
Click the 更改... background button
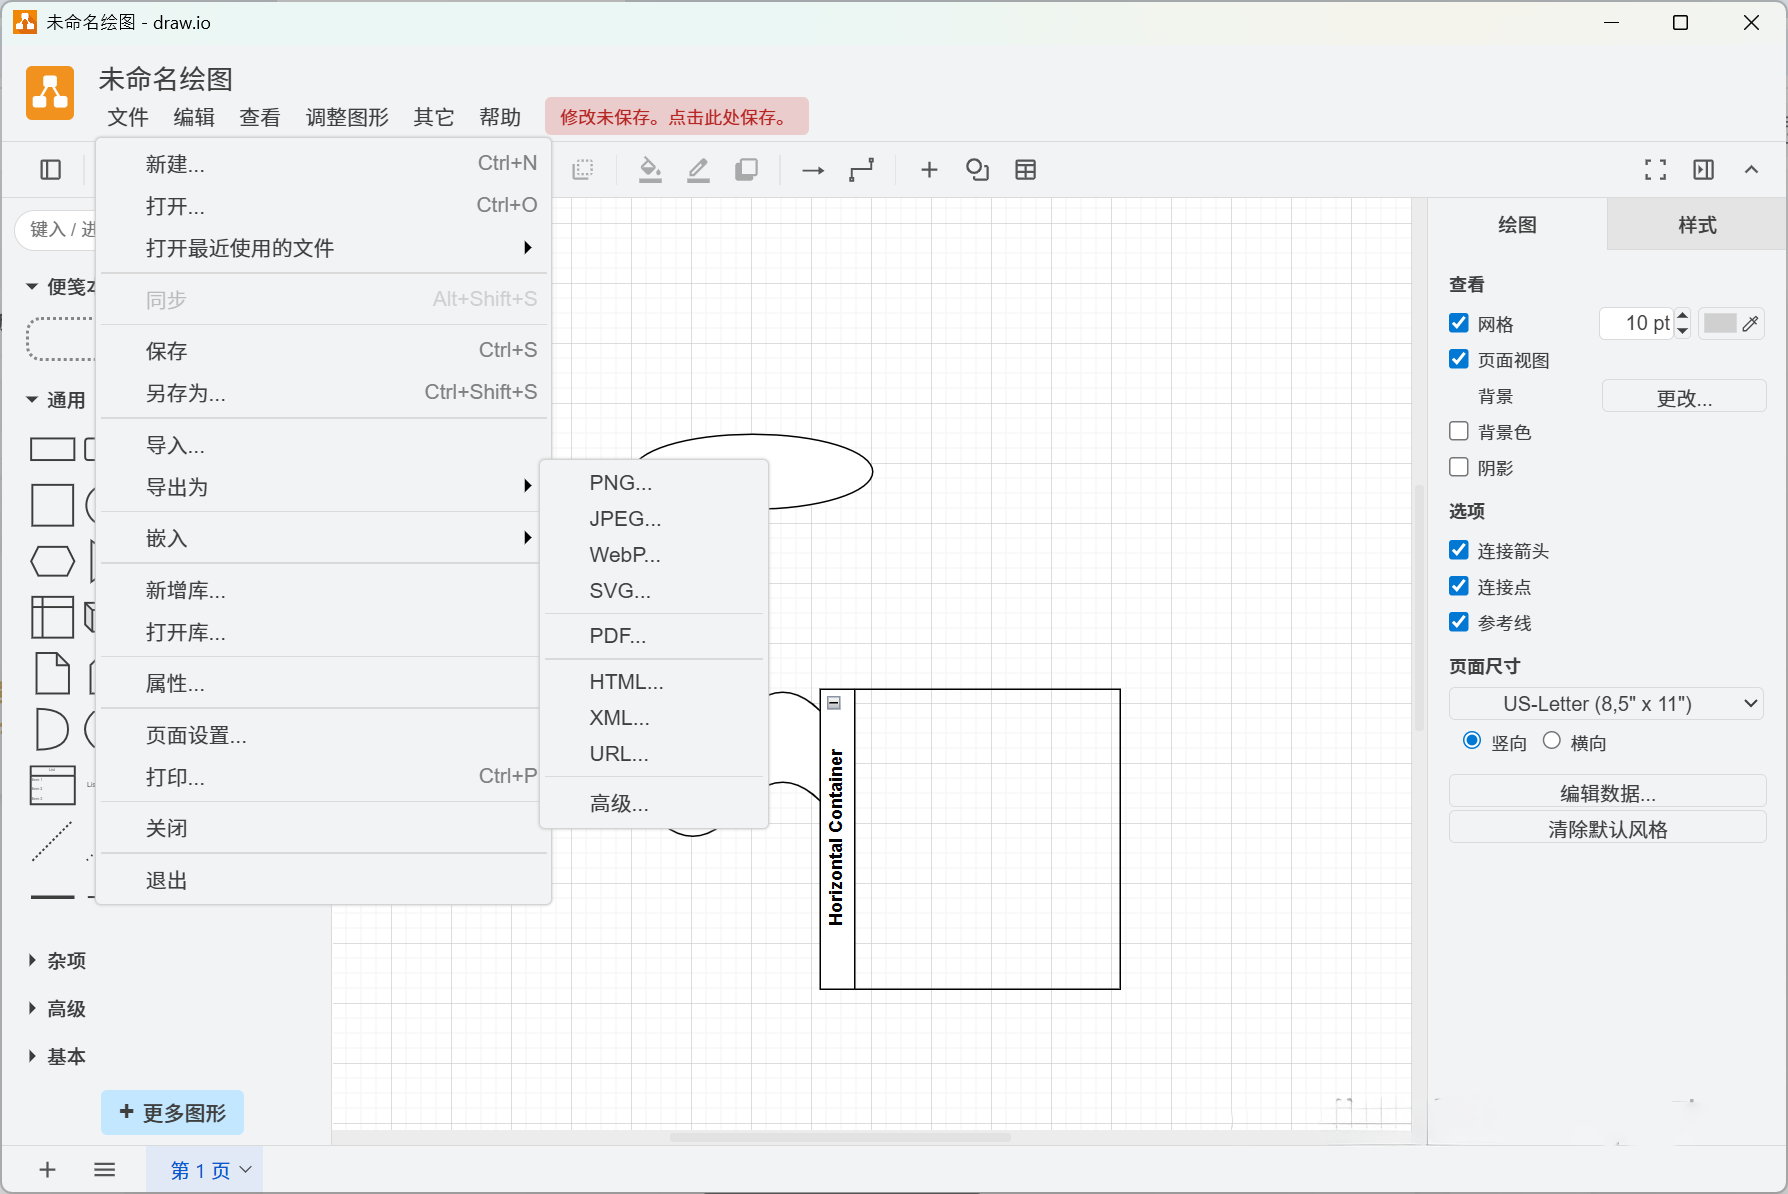pos(1684,397)
